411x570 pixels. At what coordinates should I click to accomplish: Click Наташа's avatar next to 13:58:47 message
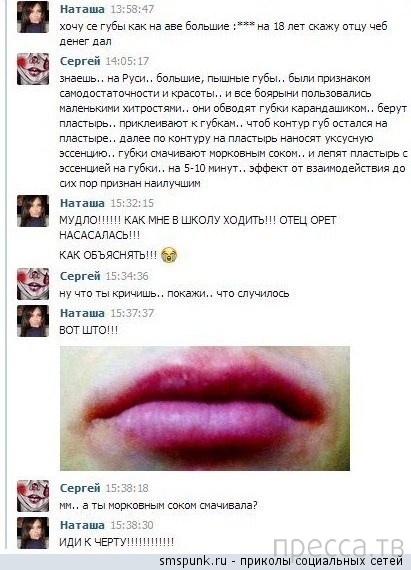pyautogui.click(x=33, y=17)
